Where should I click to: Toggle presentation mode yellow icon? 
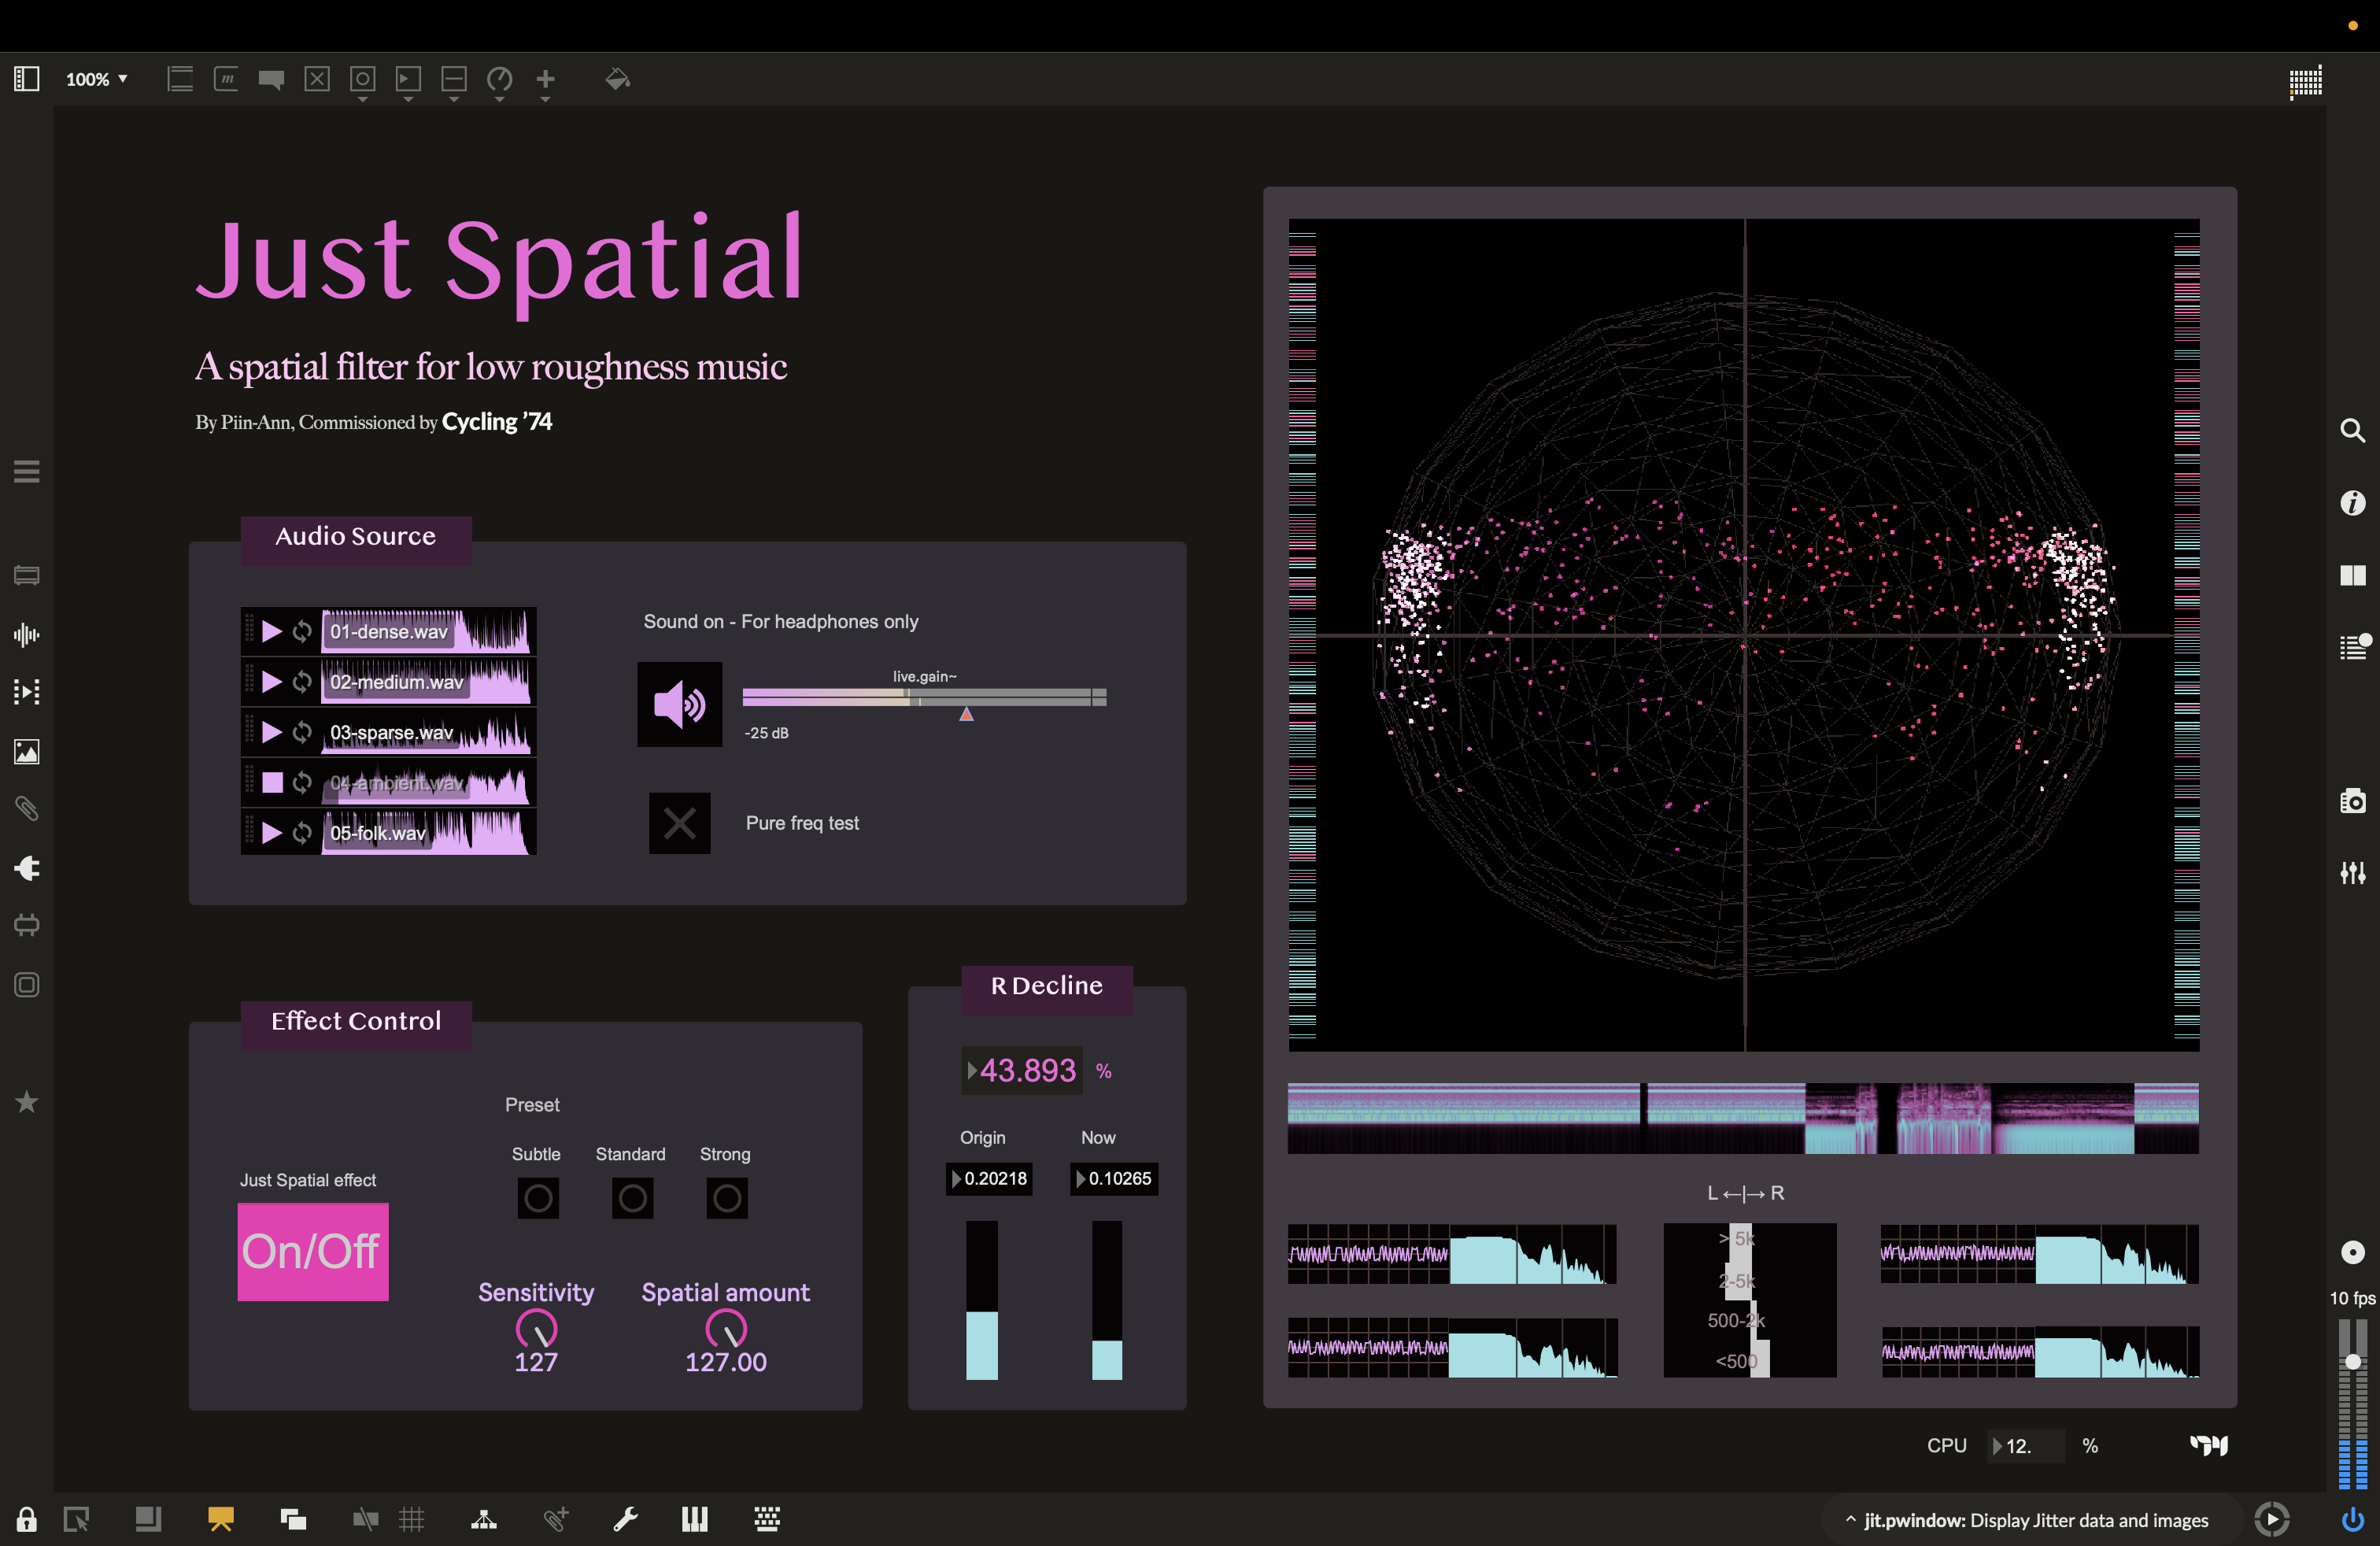coord(221,1519)
